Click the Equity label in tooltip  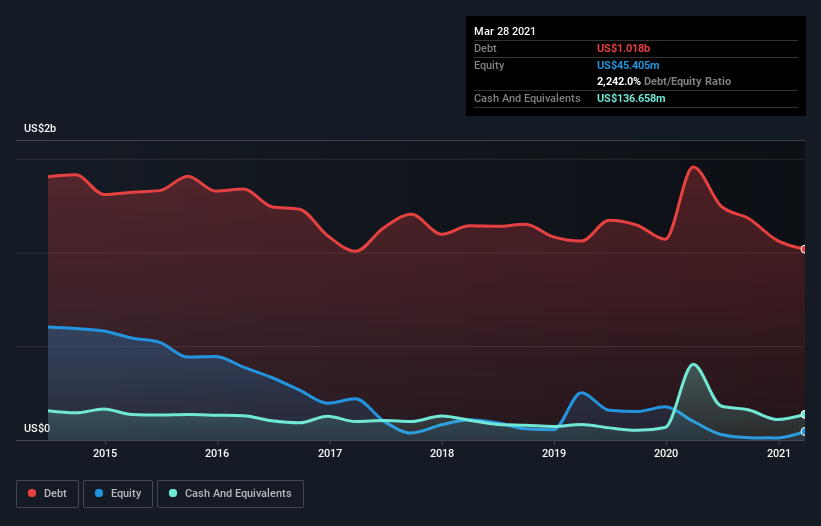(x=489, y=65)
